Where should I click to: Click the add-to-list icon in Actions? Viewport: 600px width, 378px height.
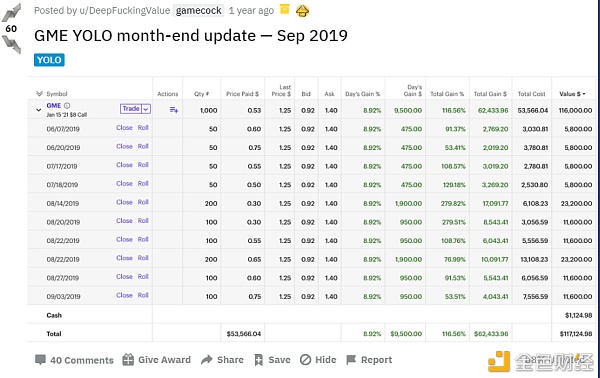click(174, 110)
